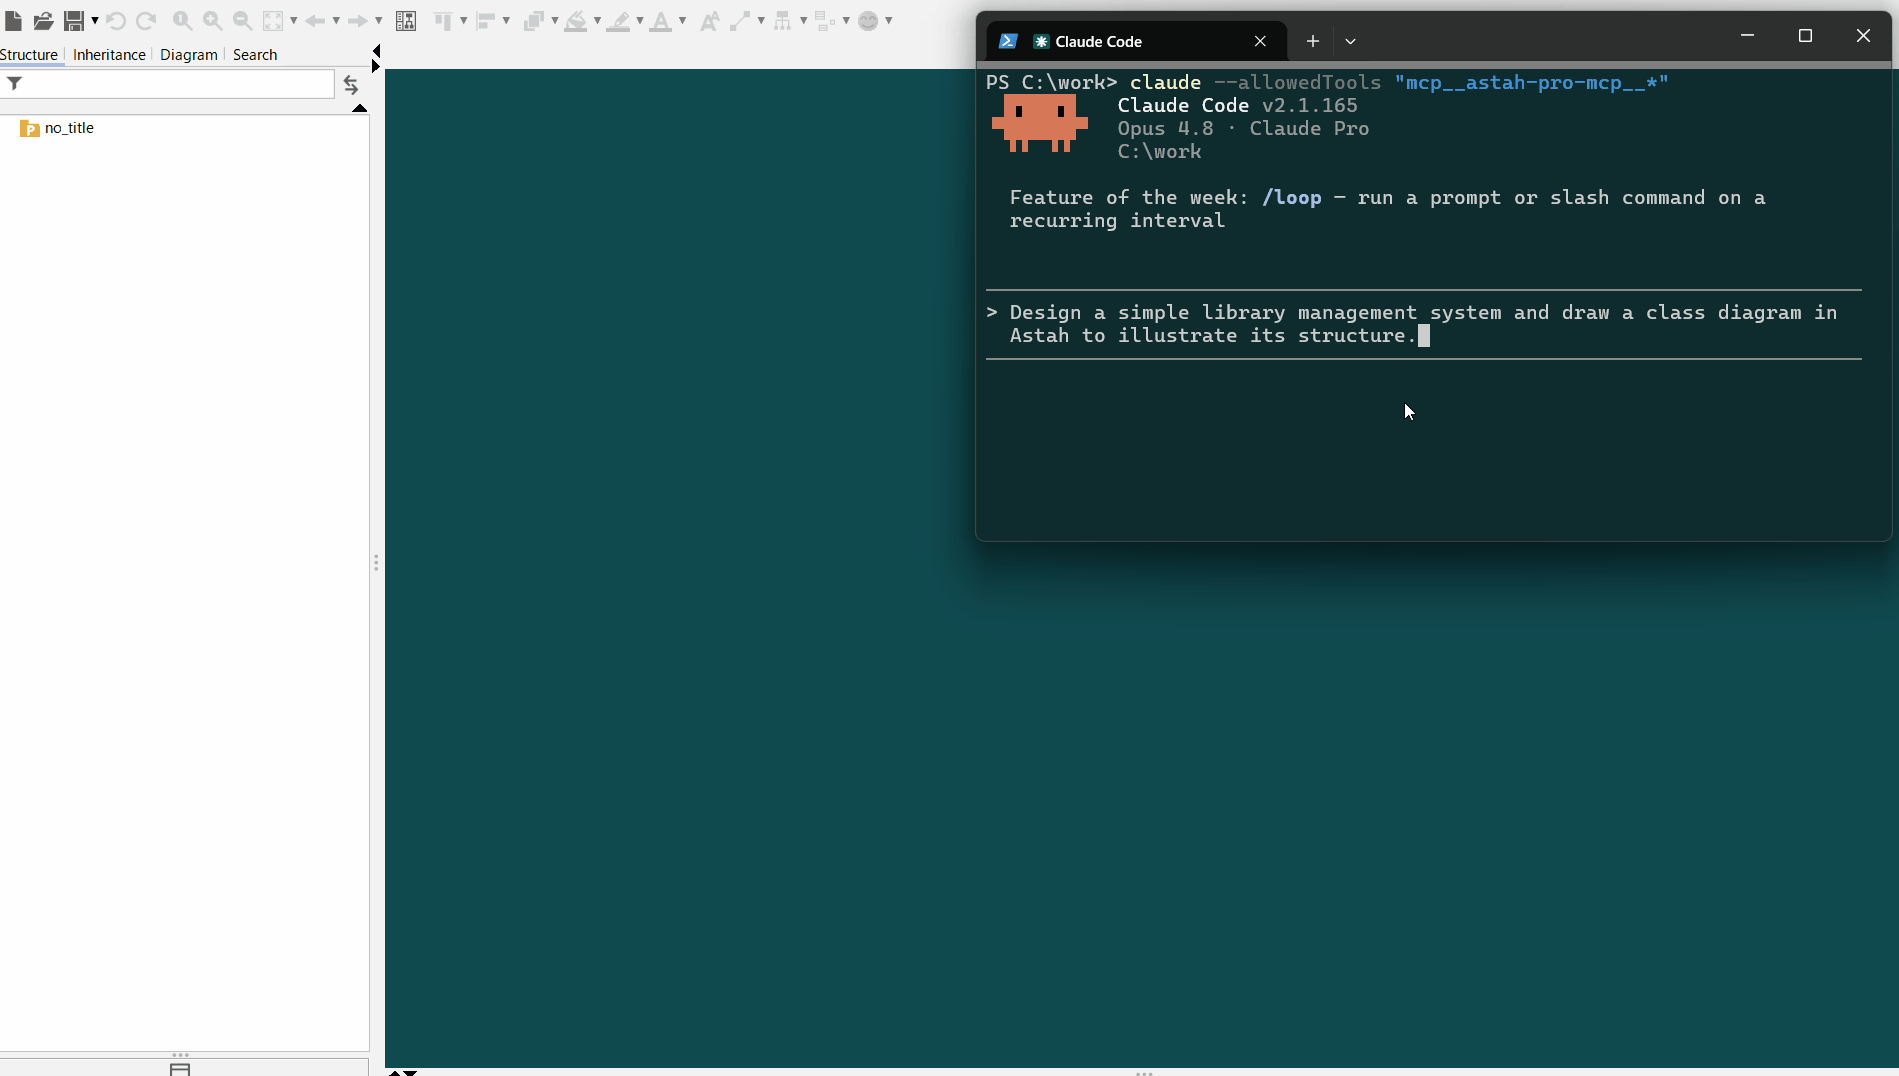The image size is (1899, 1076).
Task: Switch to the Inheritance tab
Action: coord(109,54)
